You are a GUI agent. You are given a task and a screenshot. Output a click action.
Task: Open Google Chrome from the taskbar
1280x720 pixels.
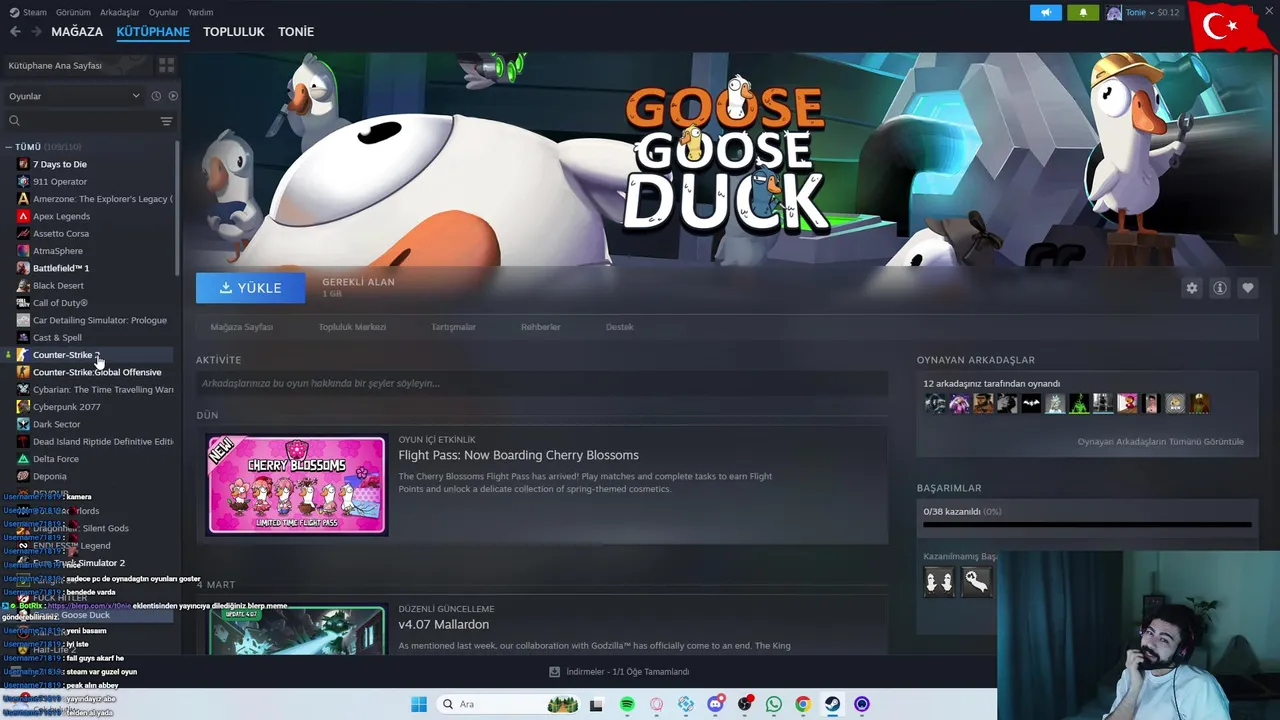pyautogui.click(x=803, y=704)
